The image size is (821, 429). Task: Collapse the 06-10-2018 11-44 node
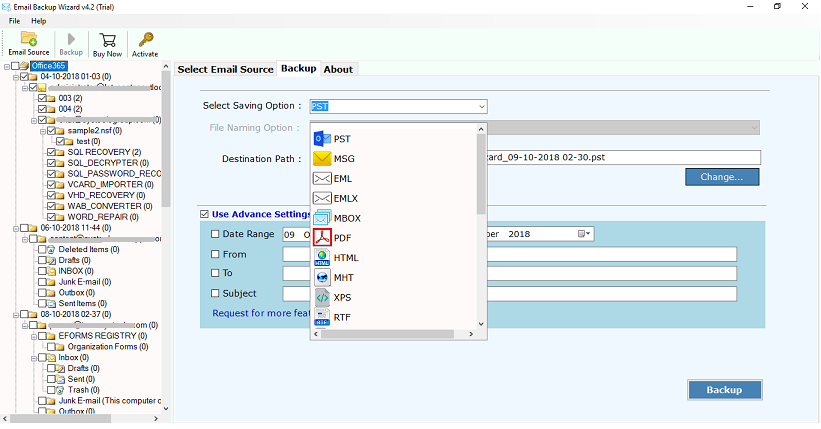coord(16,228)
